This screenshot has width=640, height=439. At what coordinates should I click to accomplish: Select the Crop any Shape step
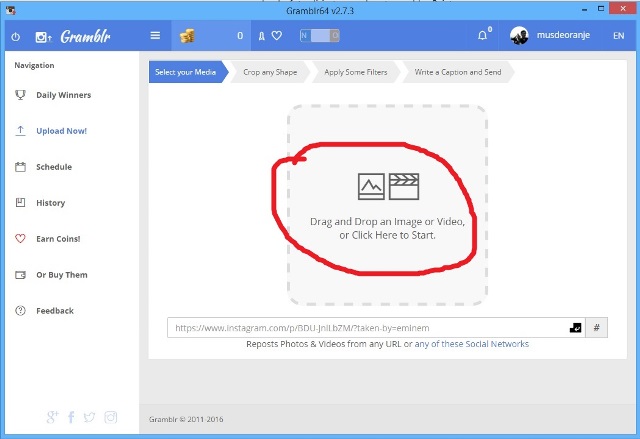point(270,72)
